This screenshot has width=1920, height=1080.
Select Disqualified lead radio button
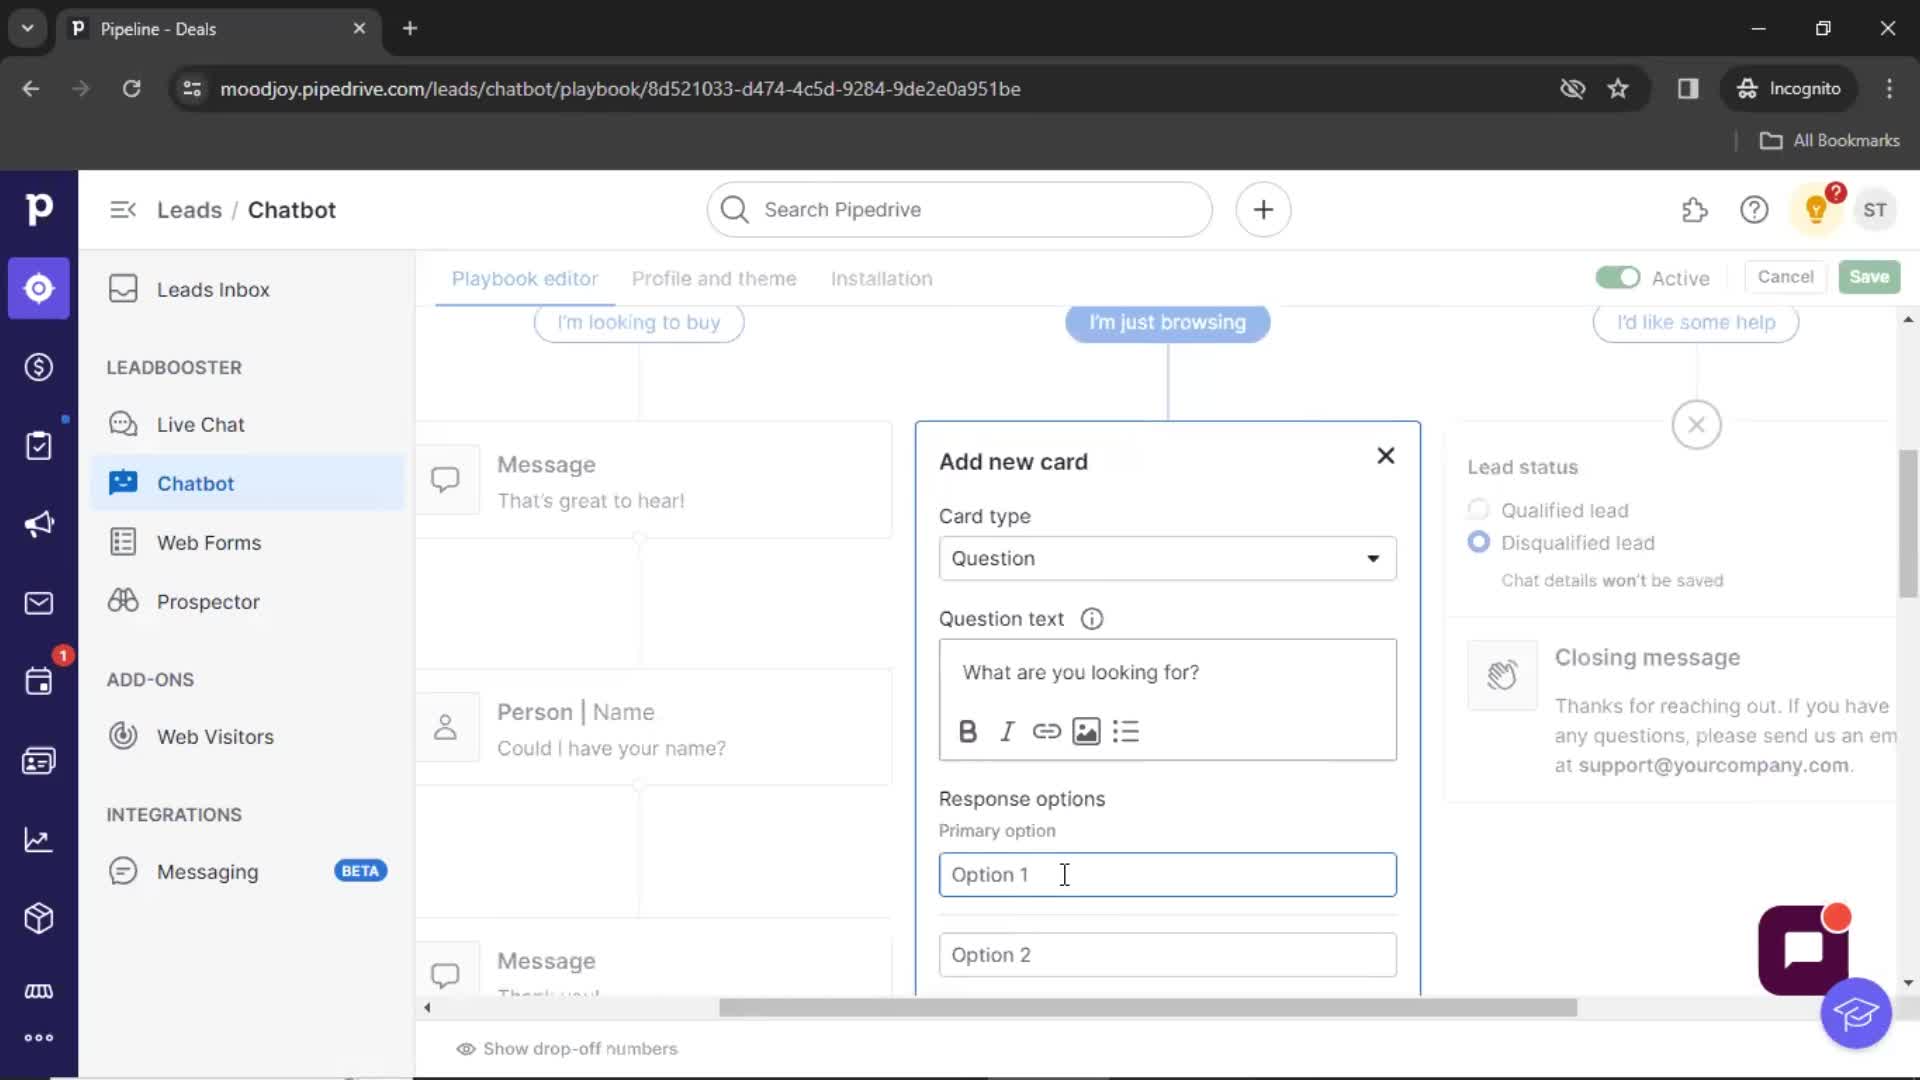pyautogui.click(x=1478, y=542)
